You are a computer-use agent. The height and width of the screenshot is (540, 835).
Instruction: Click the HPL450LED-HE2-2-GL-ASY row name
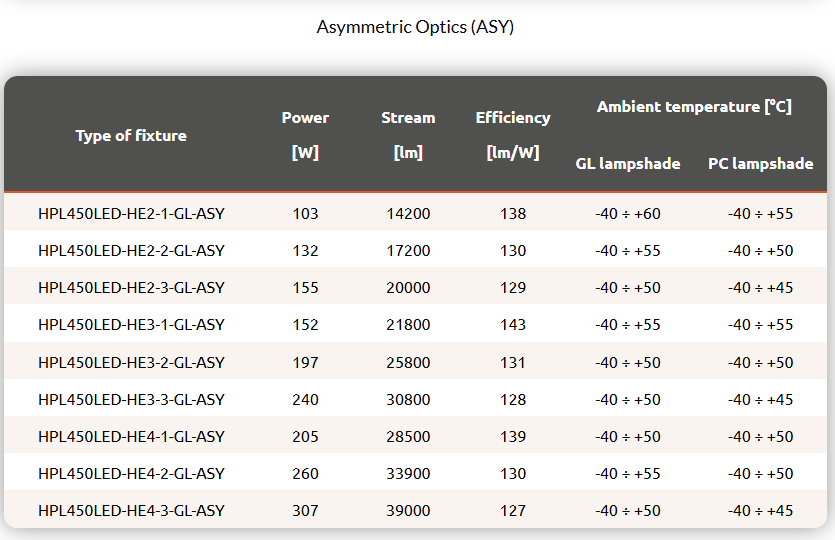click(131, 250)
